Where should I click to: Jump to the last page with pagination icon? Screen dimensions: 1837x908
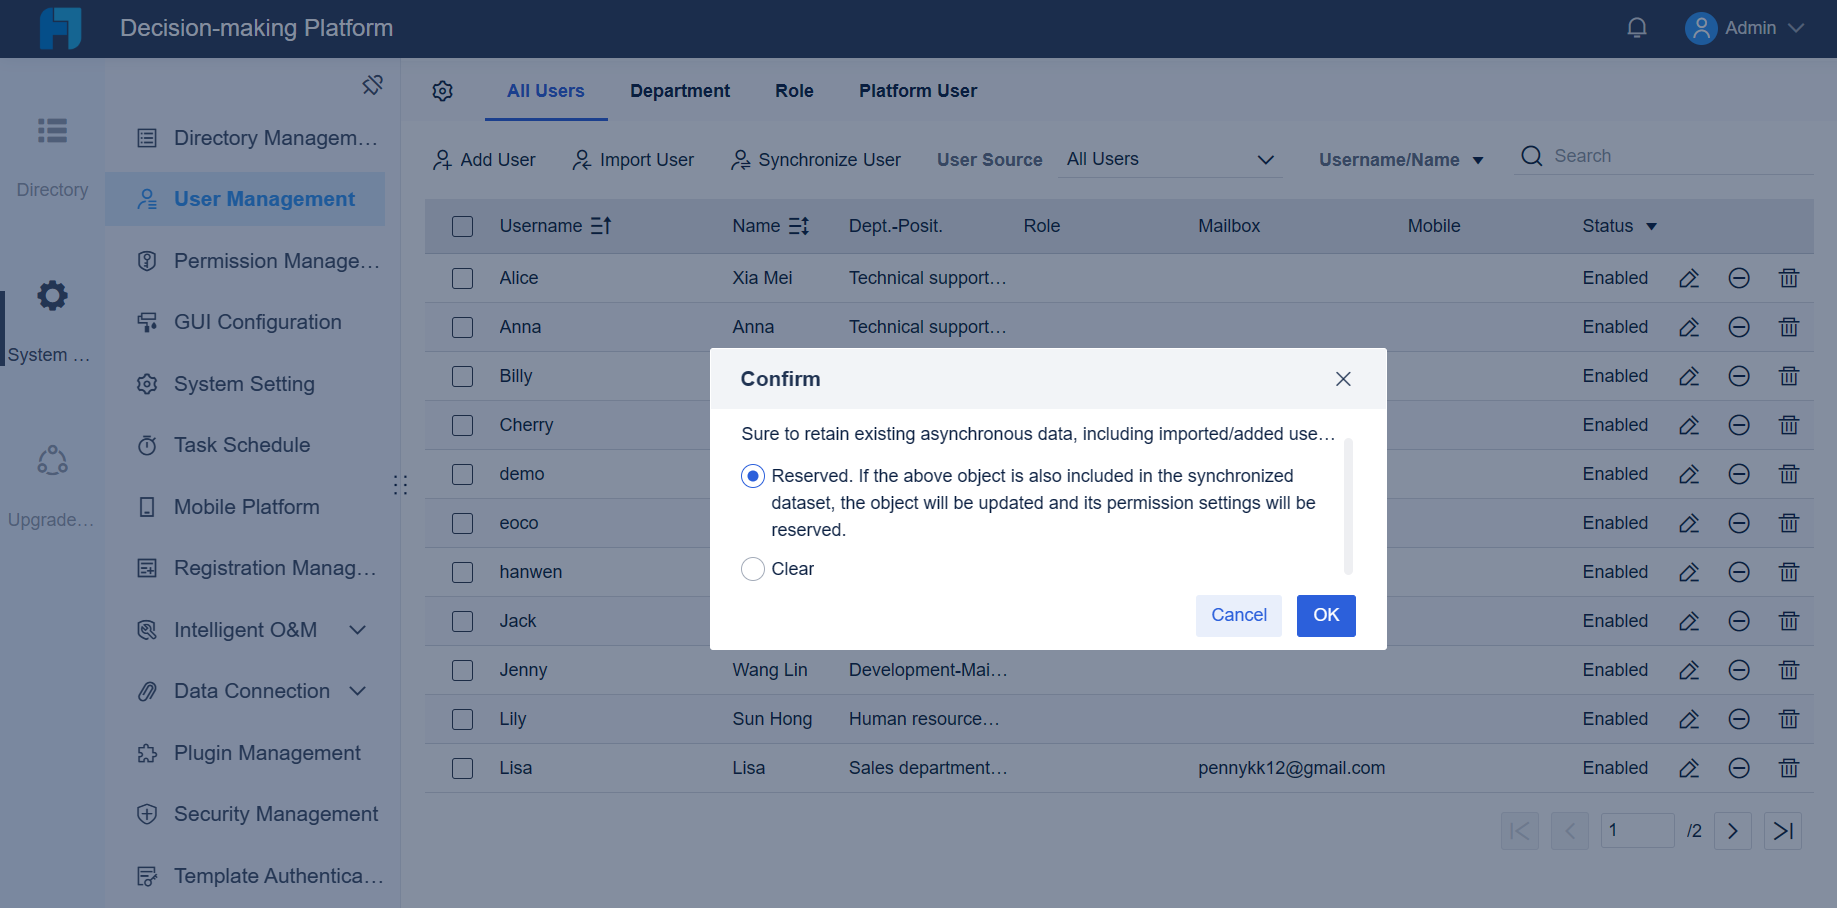pyautogui.click(x=1783, y=831)
